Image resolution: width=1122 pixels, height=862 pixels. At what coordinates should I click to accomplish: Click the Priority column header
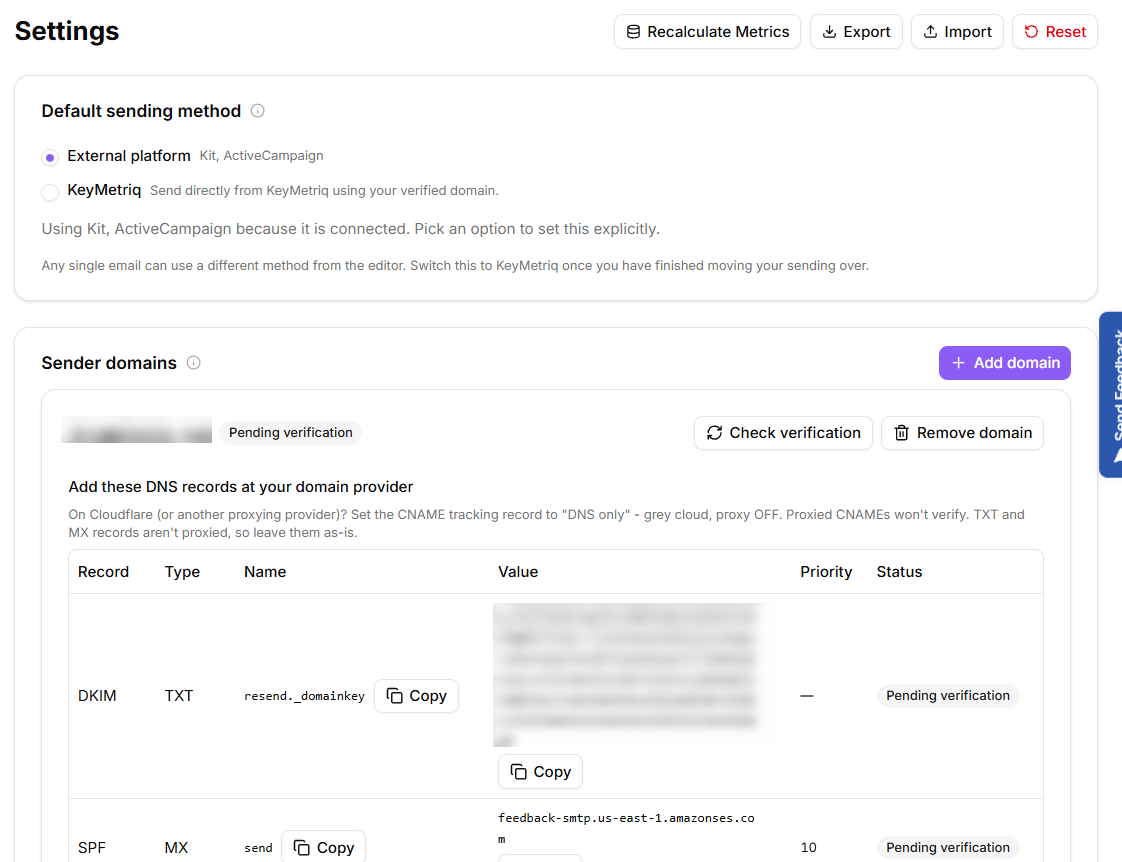(x=826, y=572)
